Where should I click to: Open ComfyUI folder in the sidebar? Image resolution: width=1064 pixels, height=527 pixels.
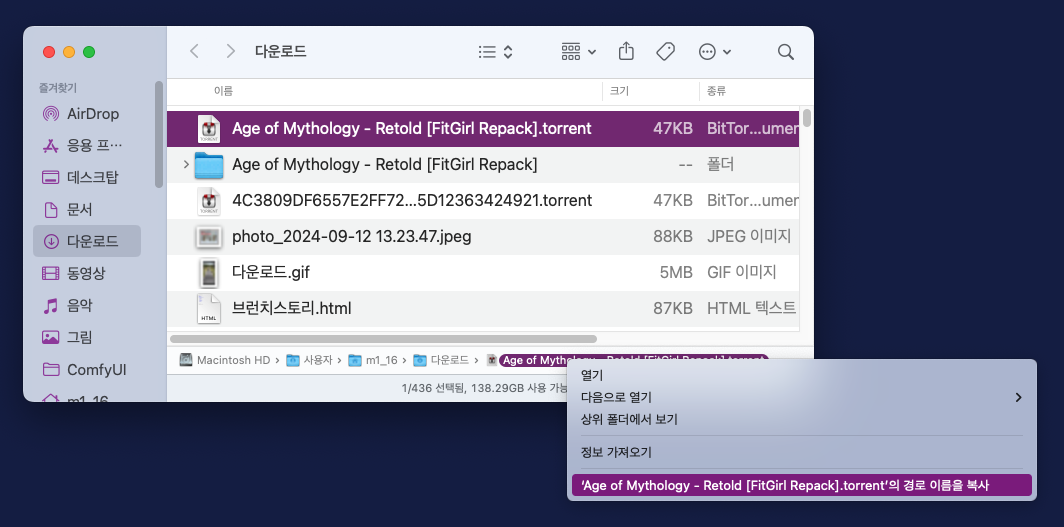(x=87, y=370)
